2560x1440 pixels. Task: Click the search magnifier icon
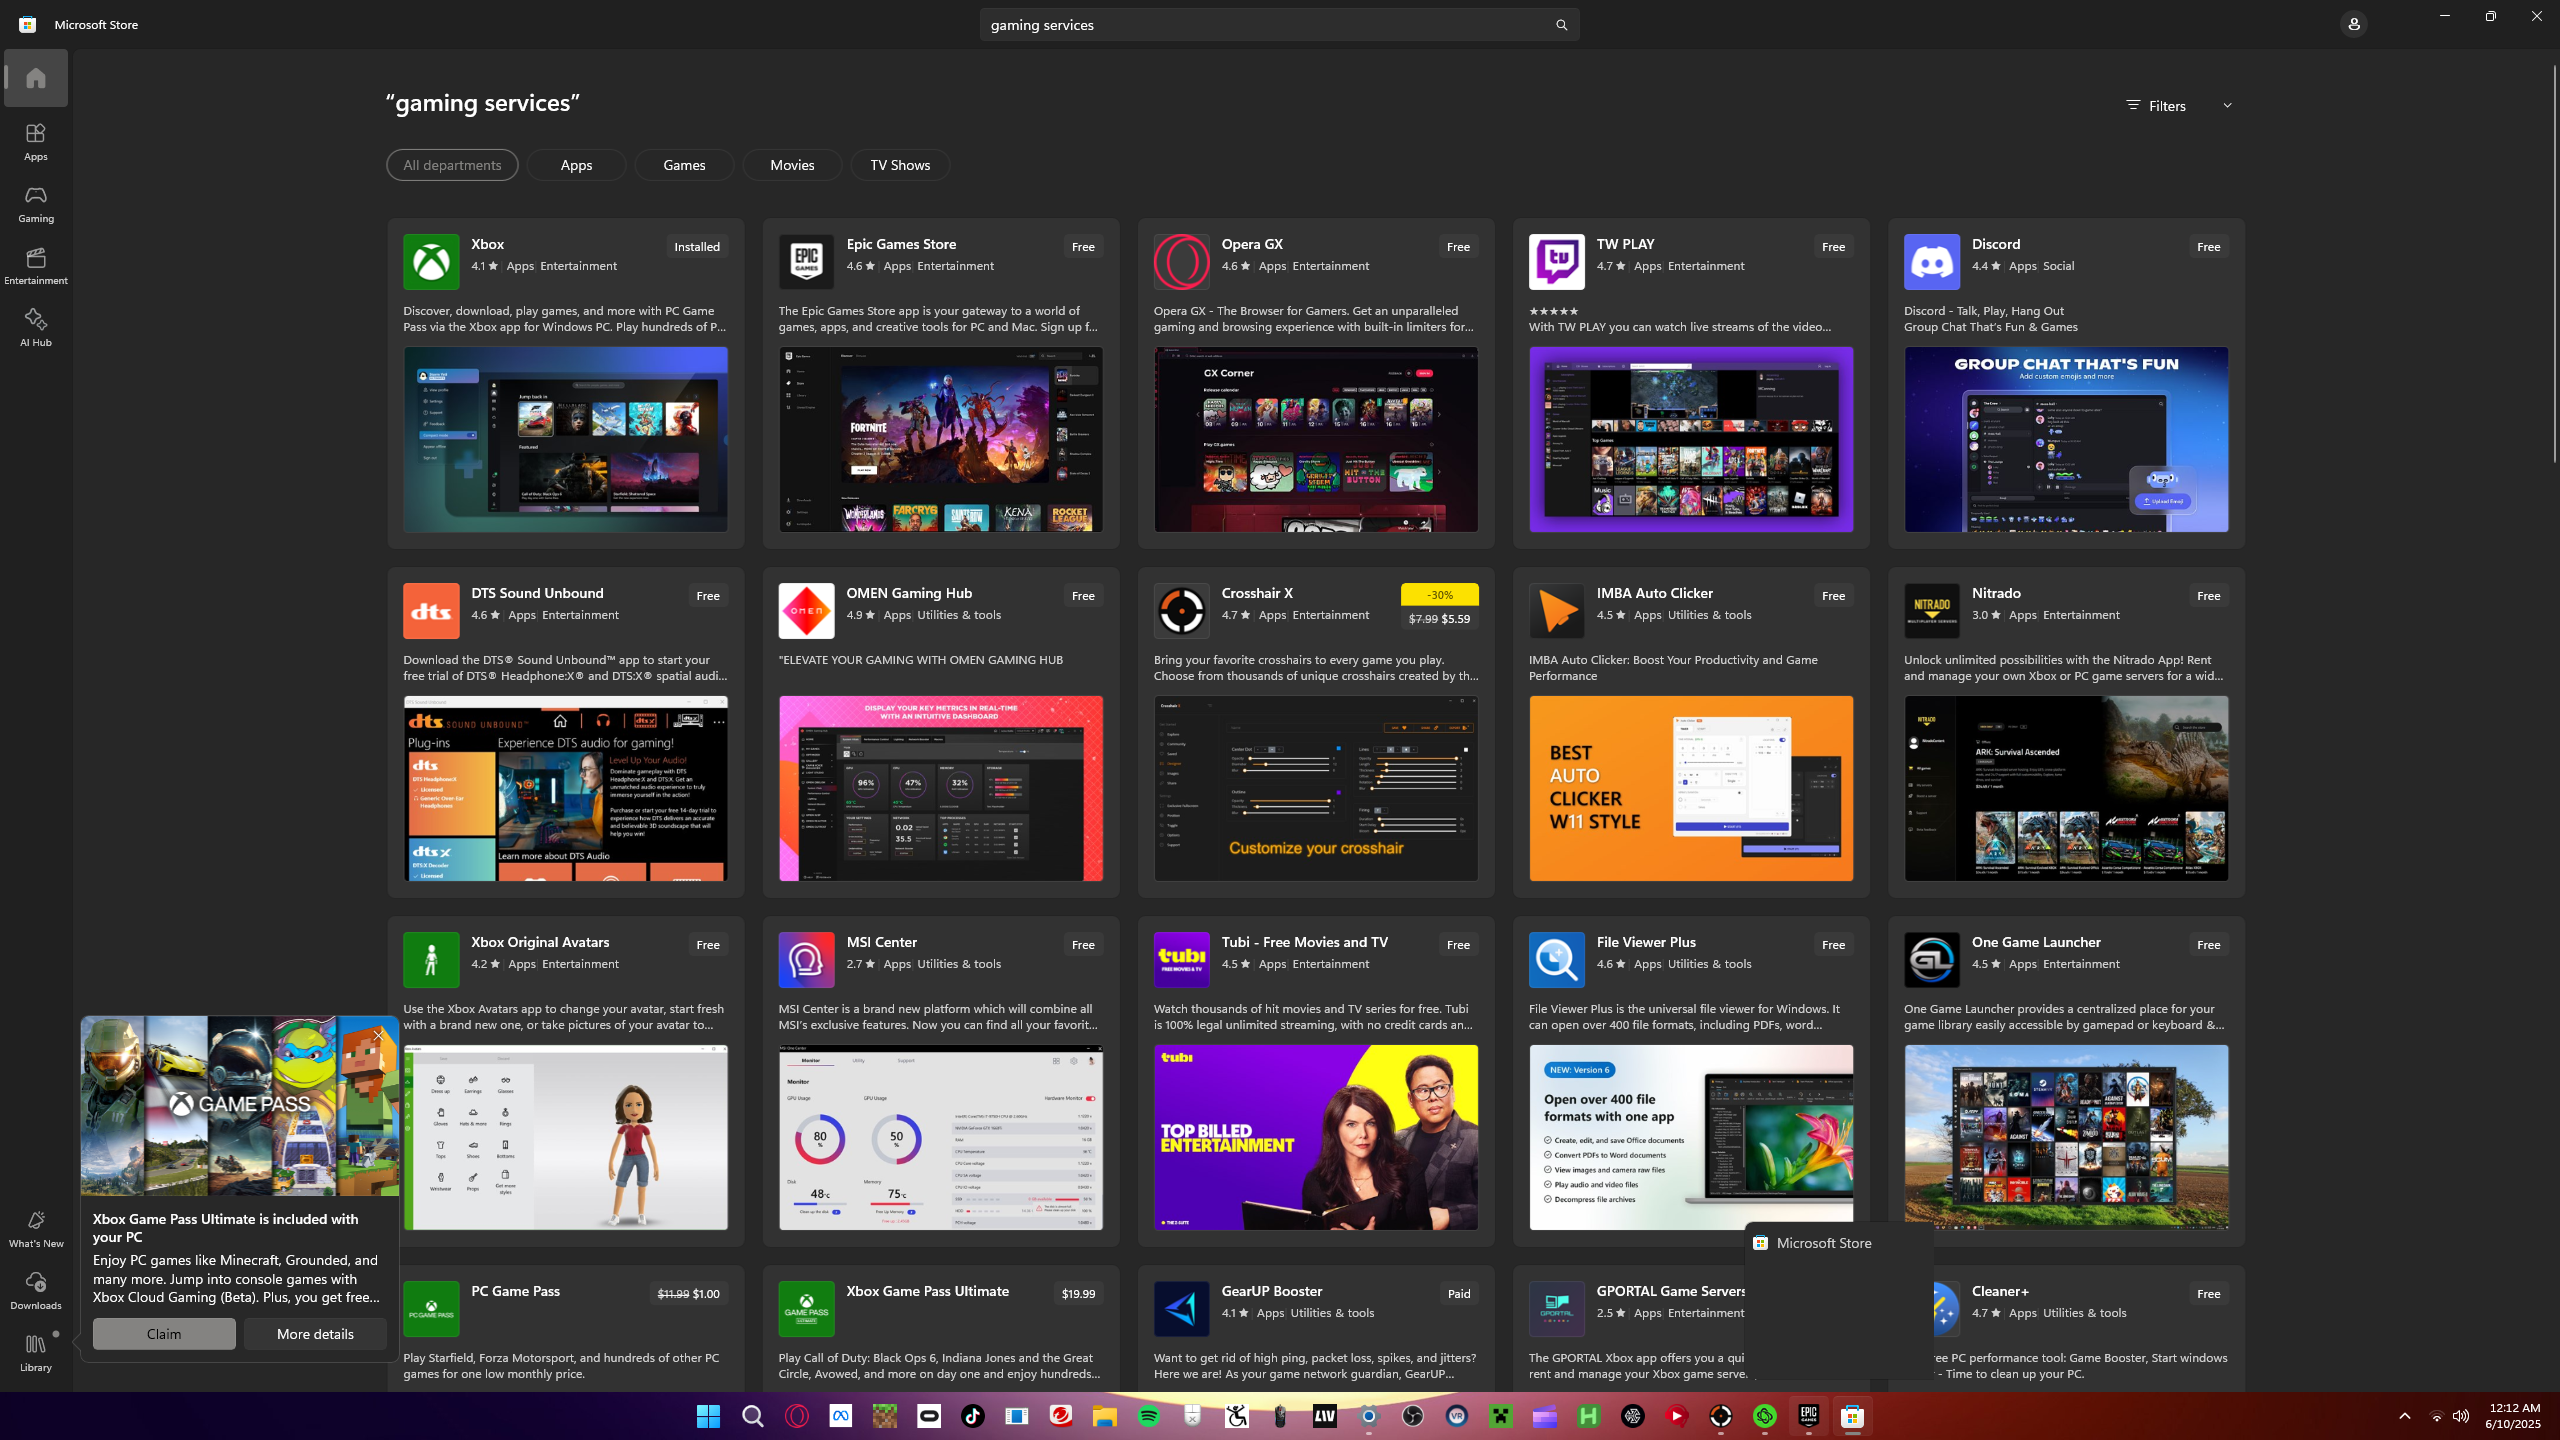[x=1561, y=25]
